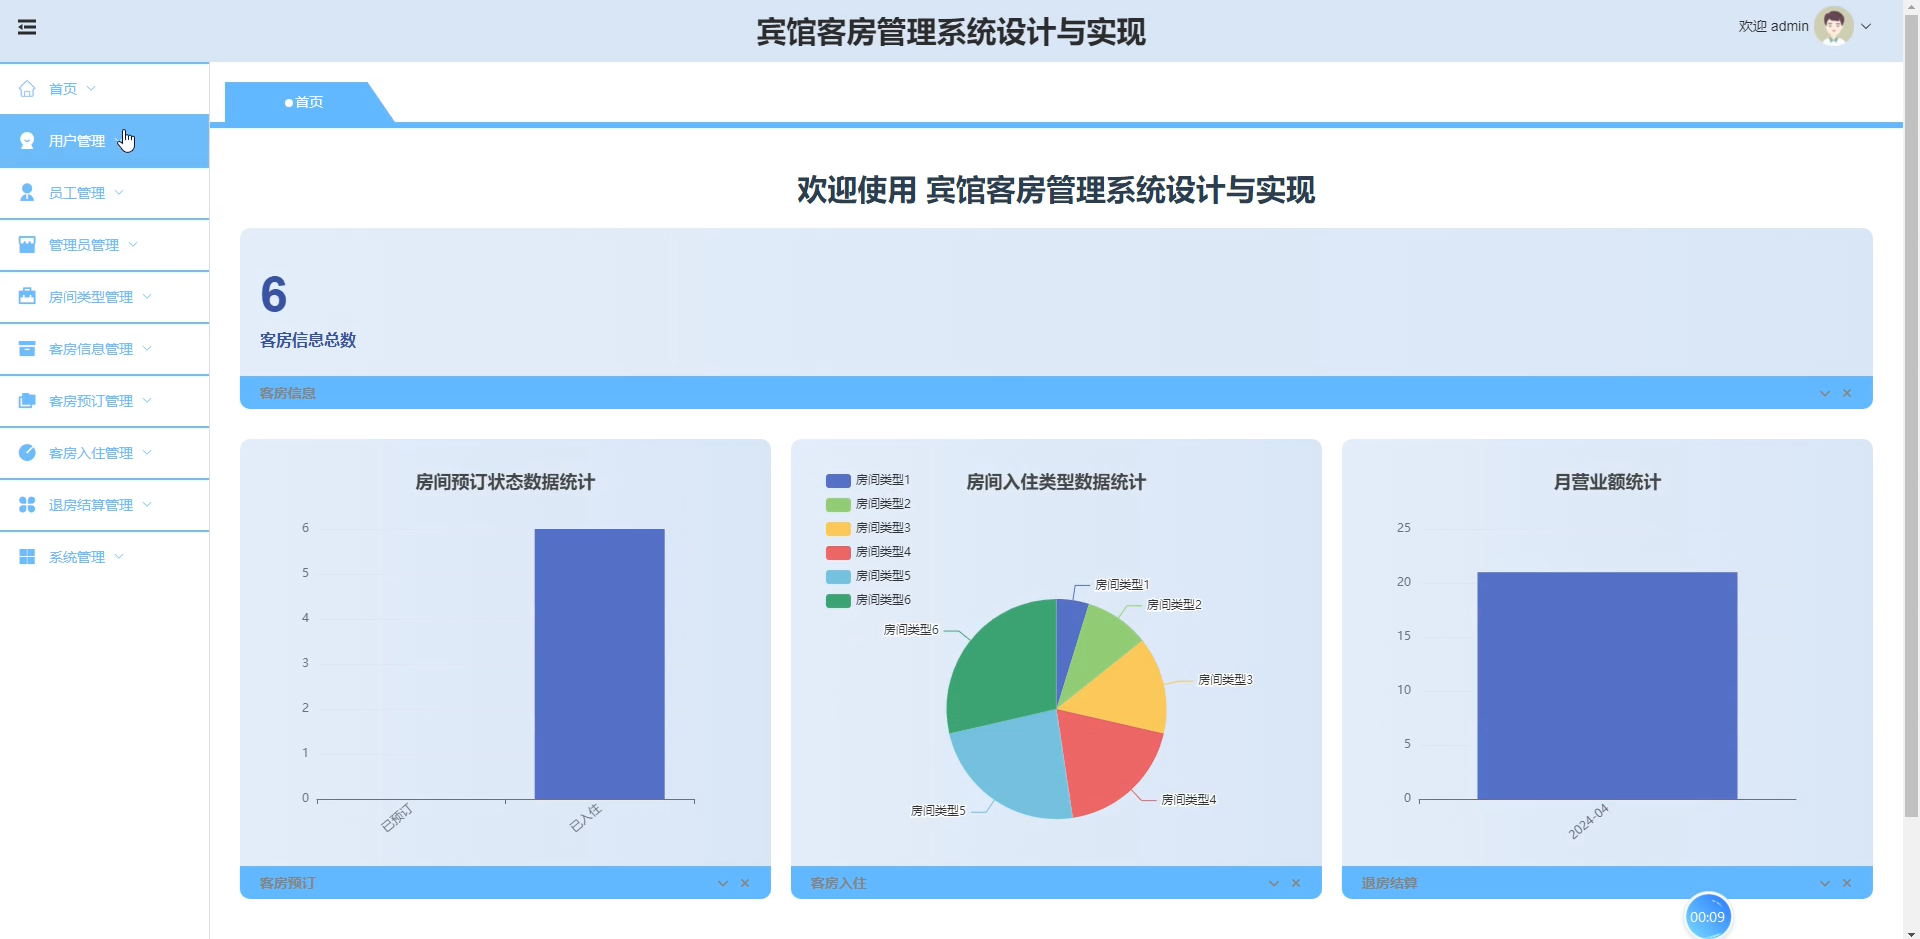This screenshot has height=939, width=1920.
Task: Click the 00:09 recording timer bubble
Action: (1707, 916)
